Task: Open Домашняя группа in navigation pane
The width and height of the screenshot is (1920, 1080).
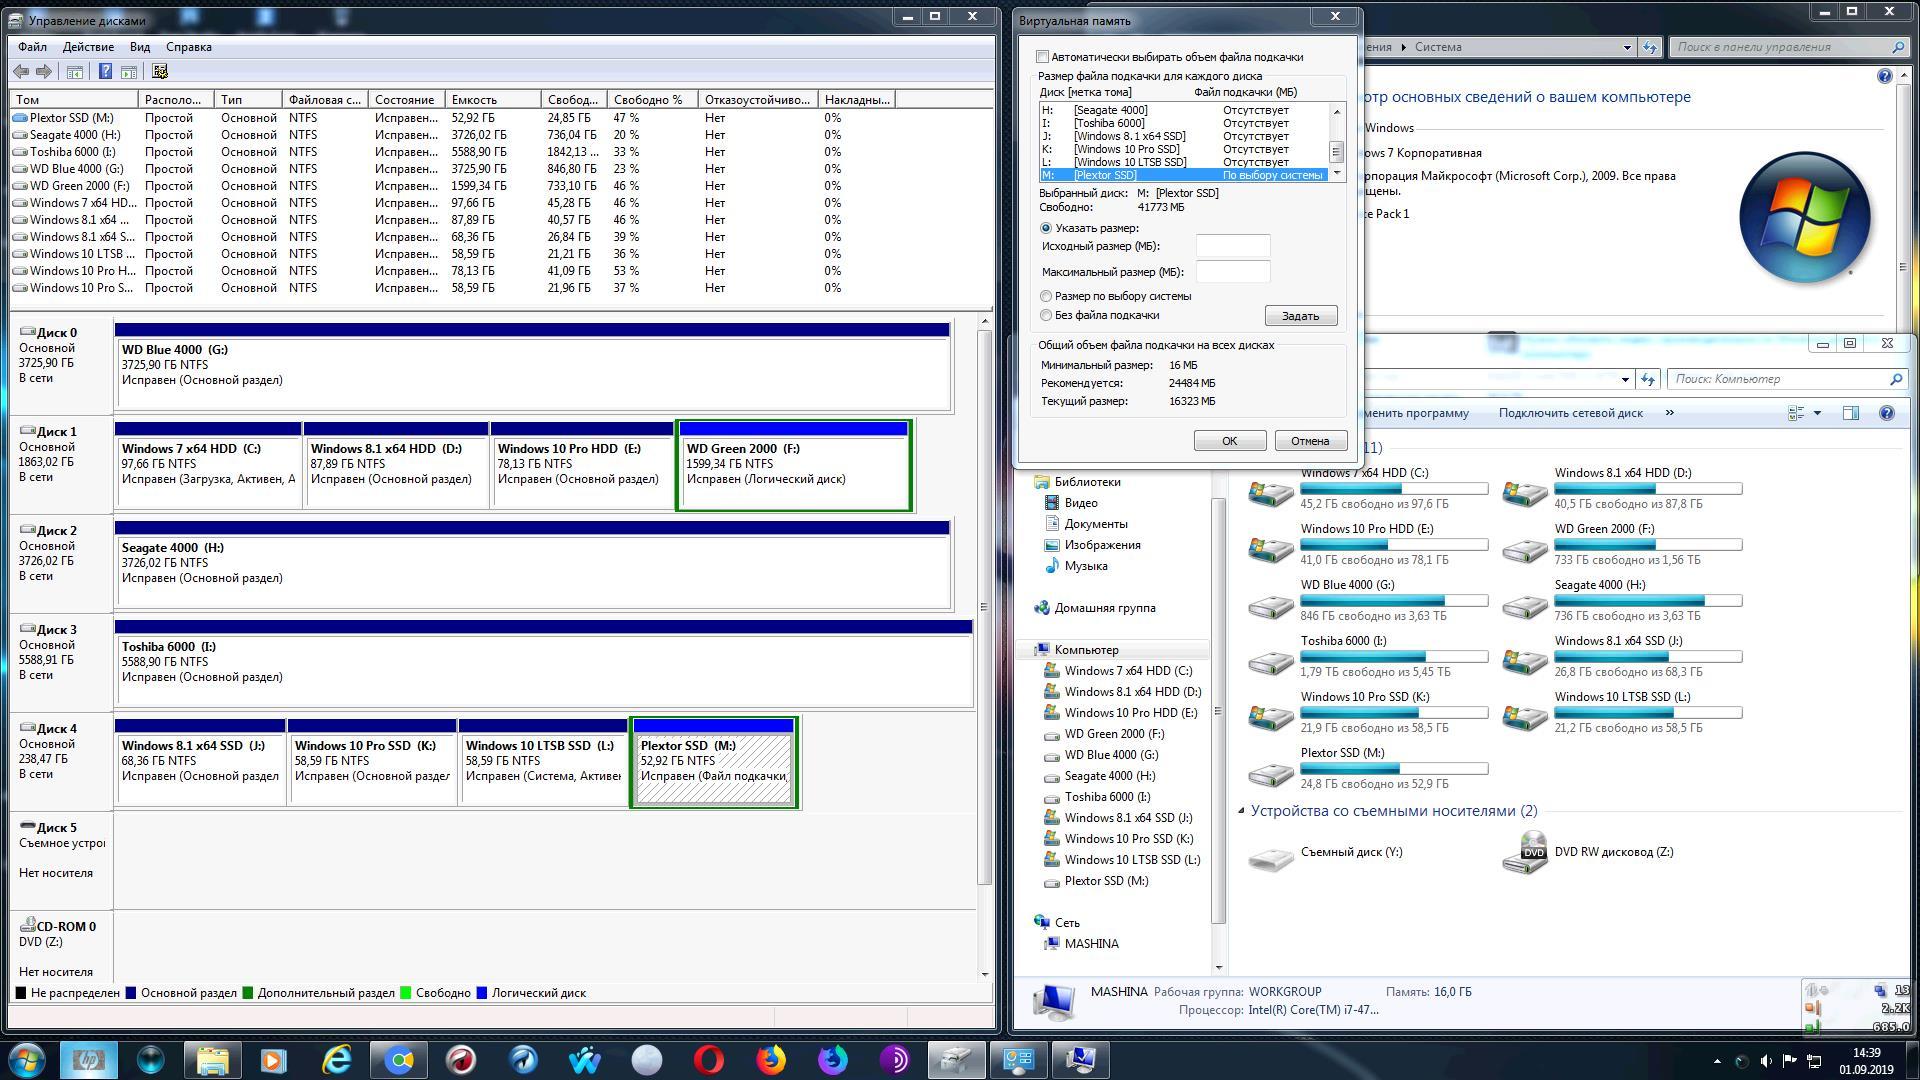Action: [x=1104, y=608]
